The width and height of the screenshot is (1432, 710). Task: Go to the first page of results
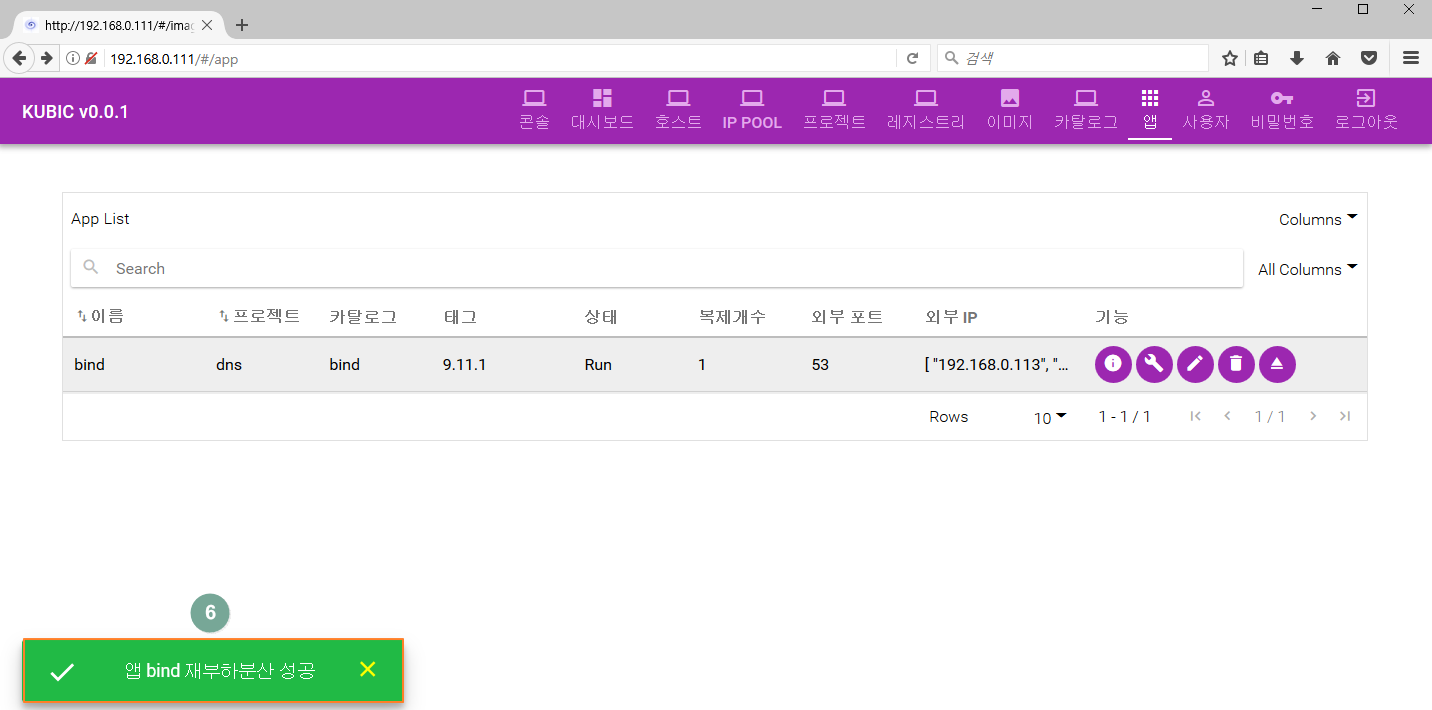1195,416
